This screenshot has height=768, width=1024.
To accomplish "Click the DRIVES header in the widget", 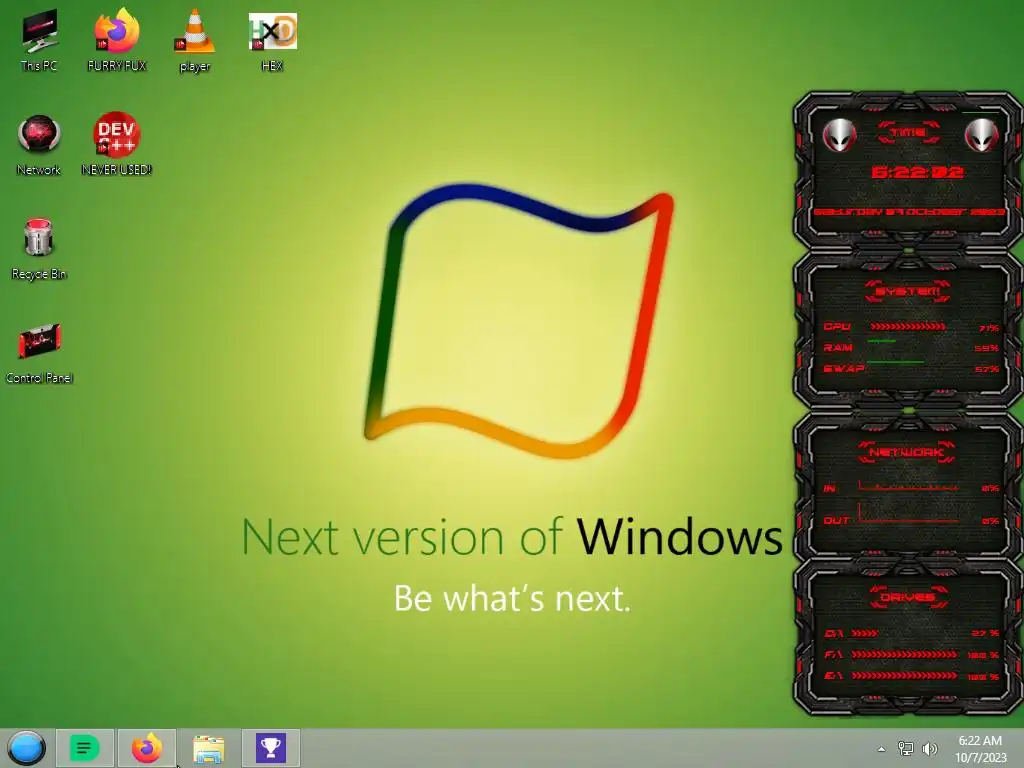I will [908, 597].
